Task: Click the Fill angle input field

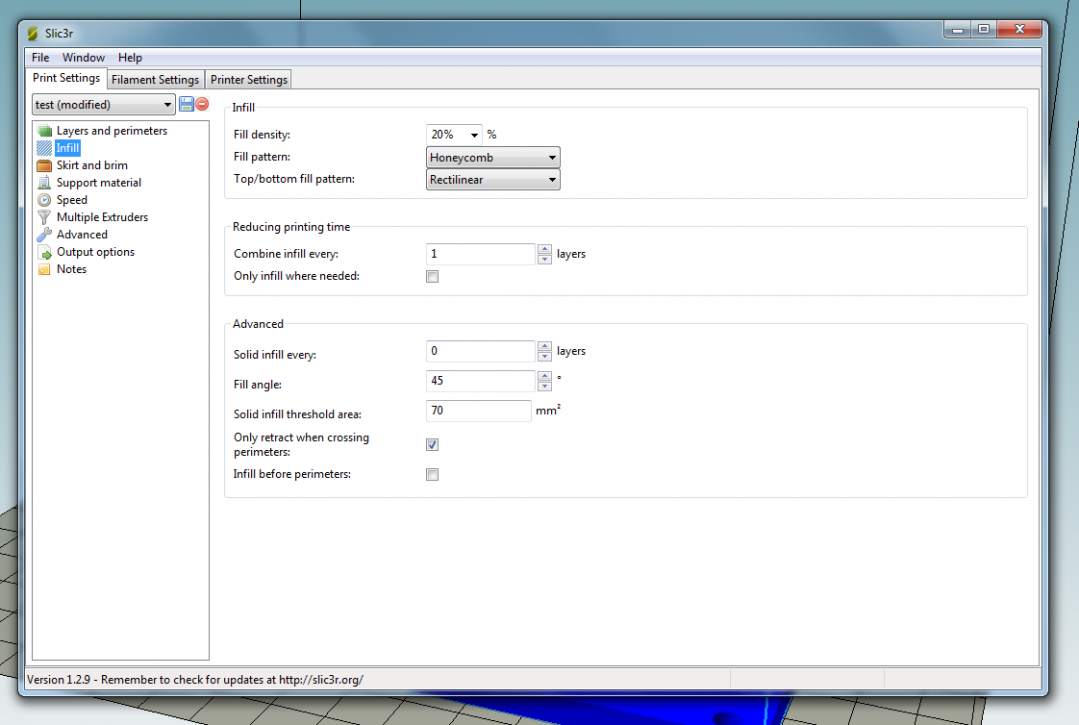Action: [x=480, y=380]
